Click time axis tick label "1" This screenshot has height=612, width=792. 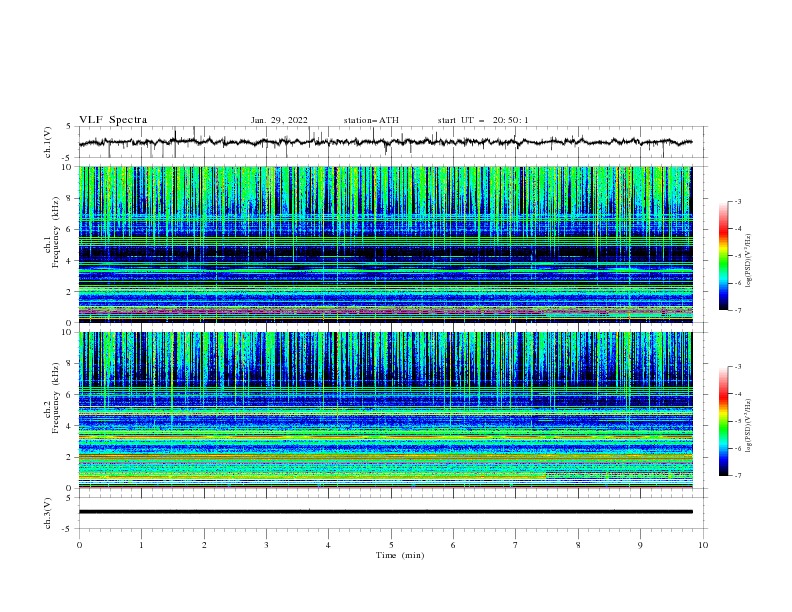pyautogui.click(x=141, y=545)
